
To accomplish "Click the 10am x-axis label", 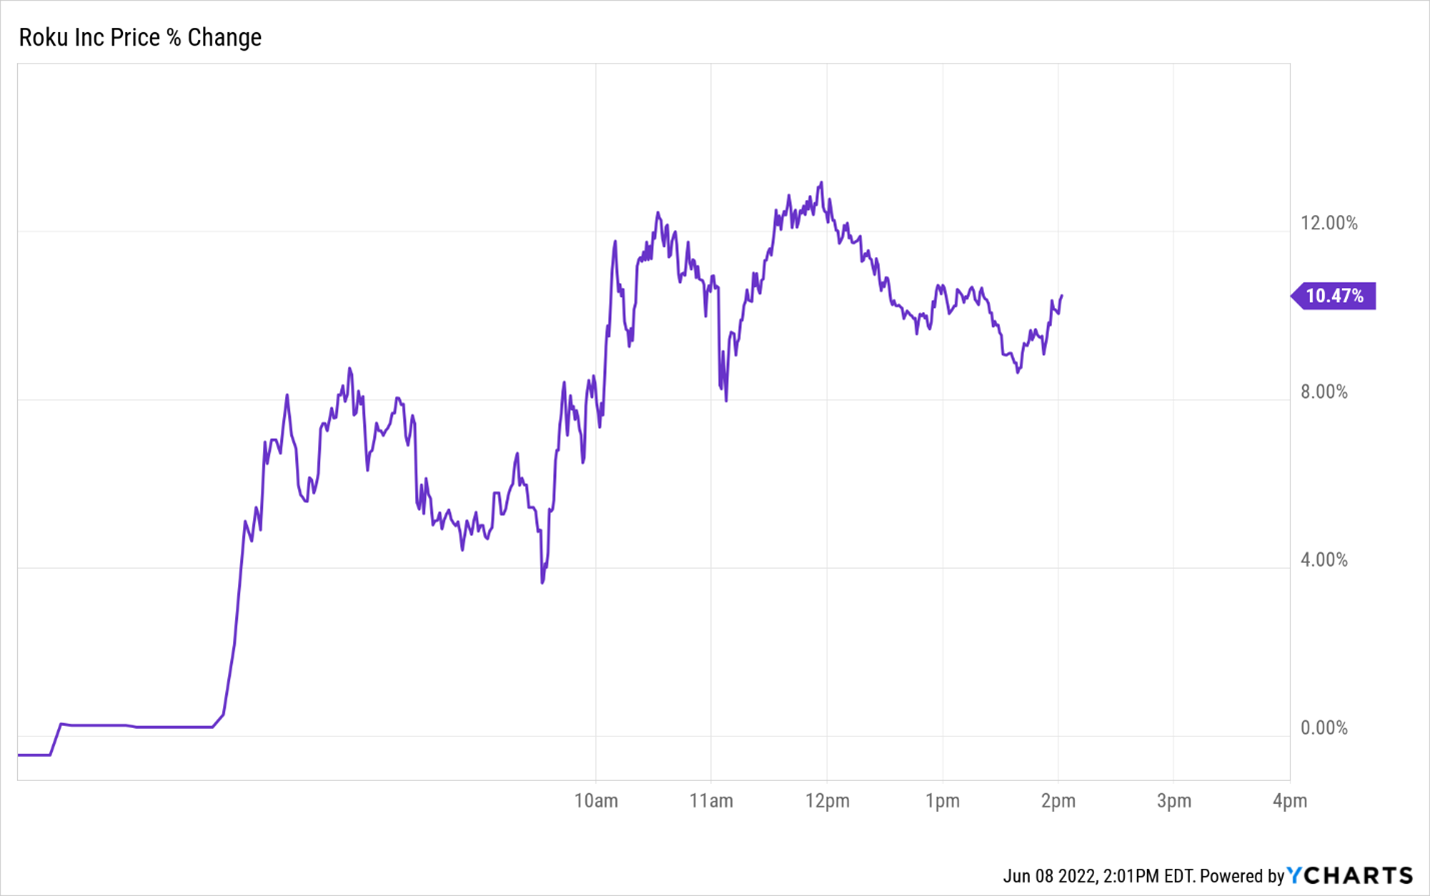I will coord(596,801).
